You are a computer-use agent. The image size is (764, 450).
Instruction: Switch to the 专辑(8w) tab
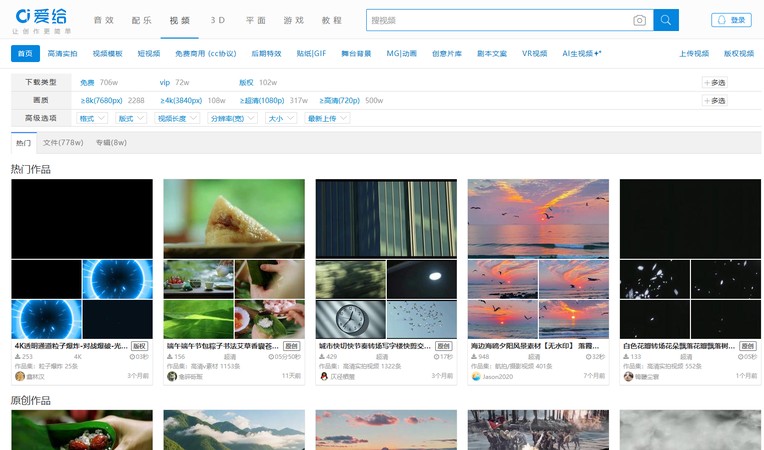click(x=111, y=143)
